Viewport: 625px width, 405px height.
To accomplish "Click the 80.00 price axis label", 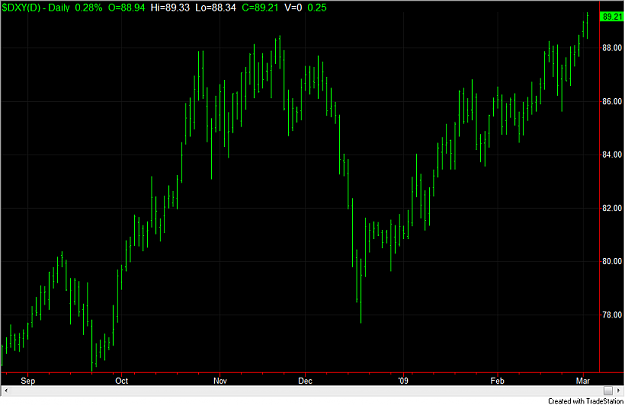I will click(612, 261).
